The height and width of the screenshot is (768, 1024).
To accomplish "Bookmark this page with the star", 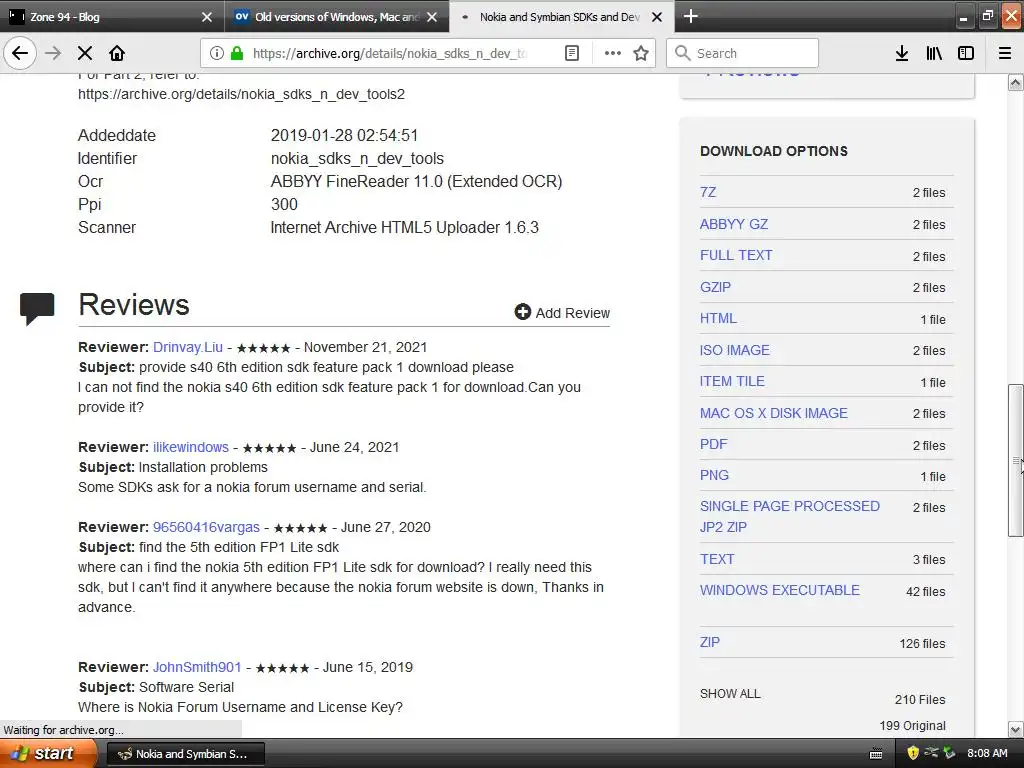I will pos(641,53).
